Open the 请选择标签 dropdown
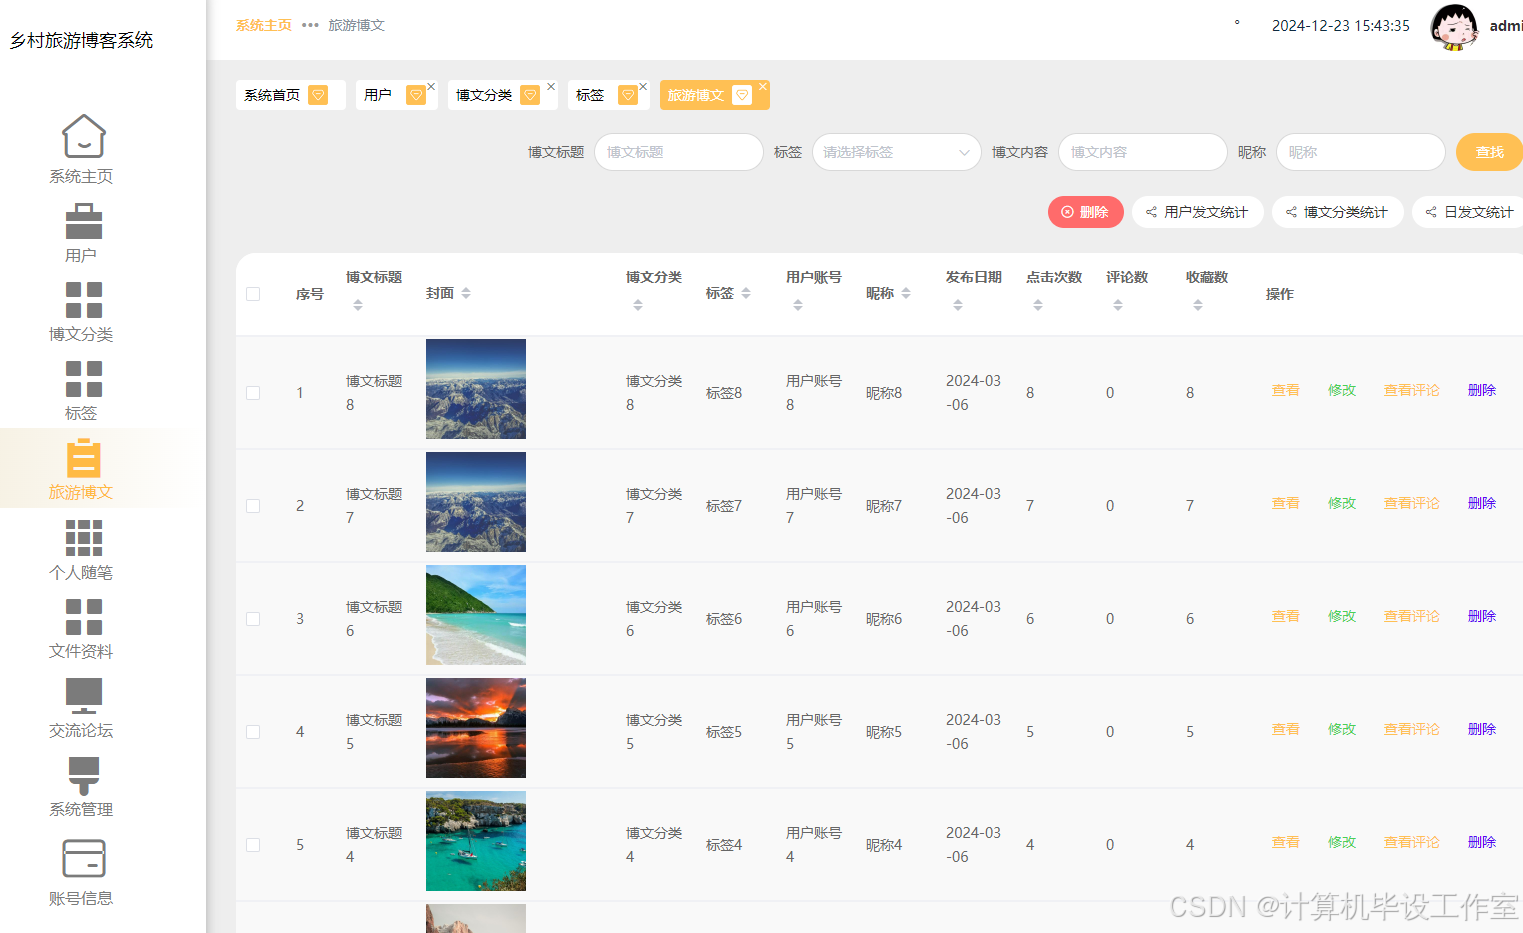The height and width of the screenshot is (933, 1523). [897, 152]
